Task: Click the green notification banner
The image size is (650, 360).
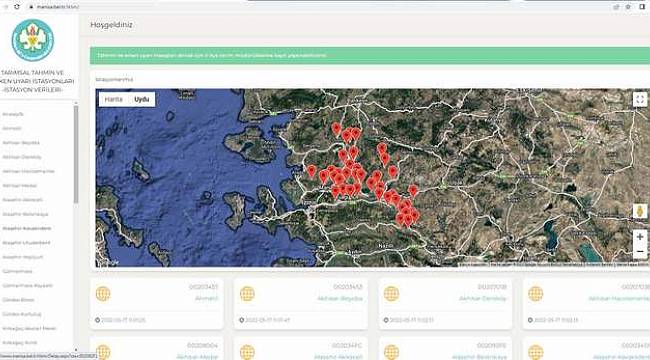Action: [370, 55]
